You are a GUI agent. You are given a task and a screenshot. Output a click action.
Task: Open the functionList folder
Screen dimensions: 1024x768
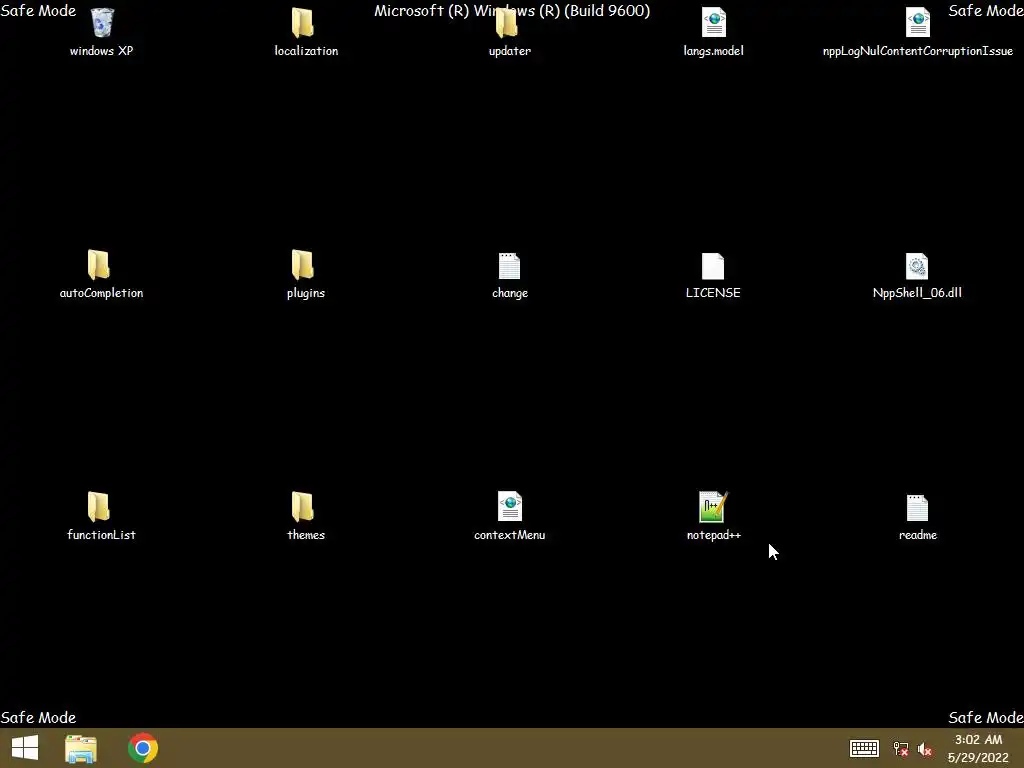(x=99, y=507)
